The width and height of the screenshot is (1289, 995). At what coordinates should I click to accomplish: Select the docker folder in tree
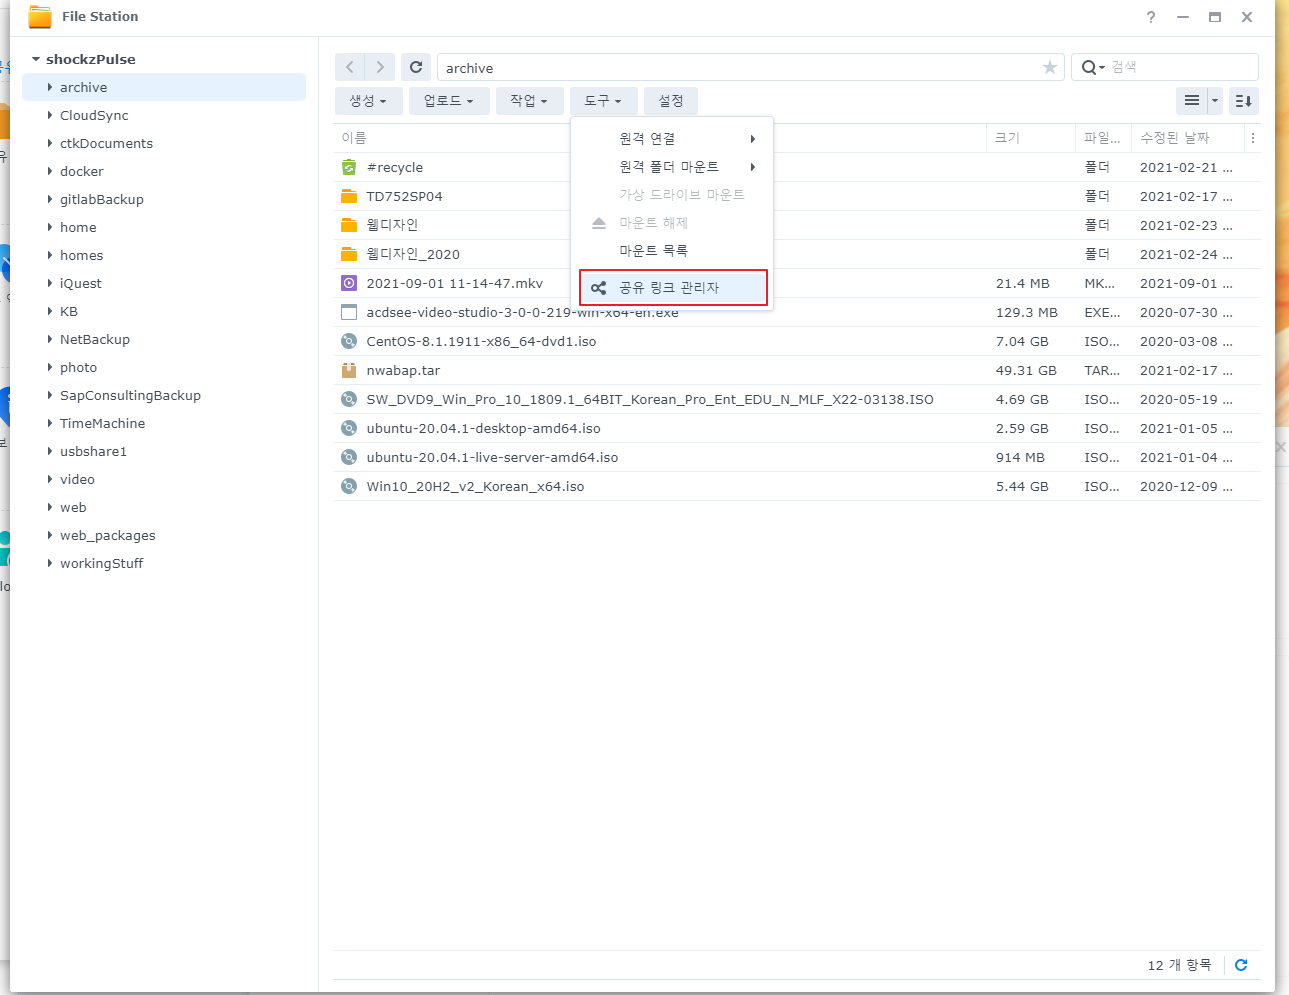click(82, 171)
